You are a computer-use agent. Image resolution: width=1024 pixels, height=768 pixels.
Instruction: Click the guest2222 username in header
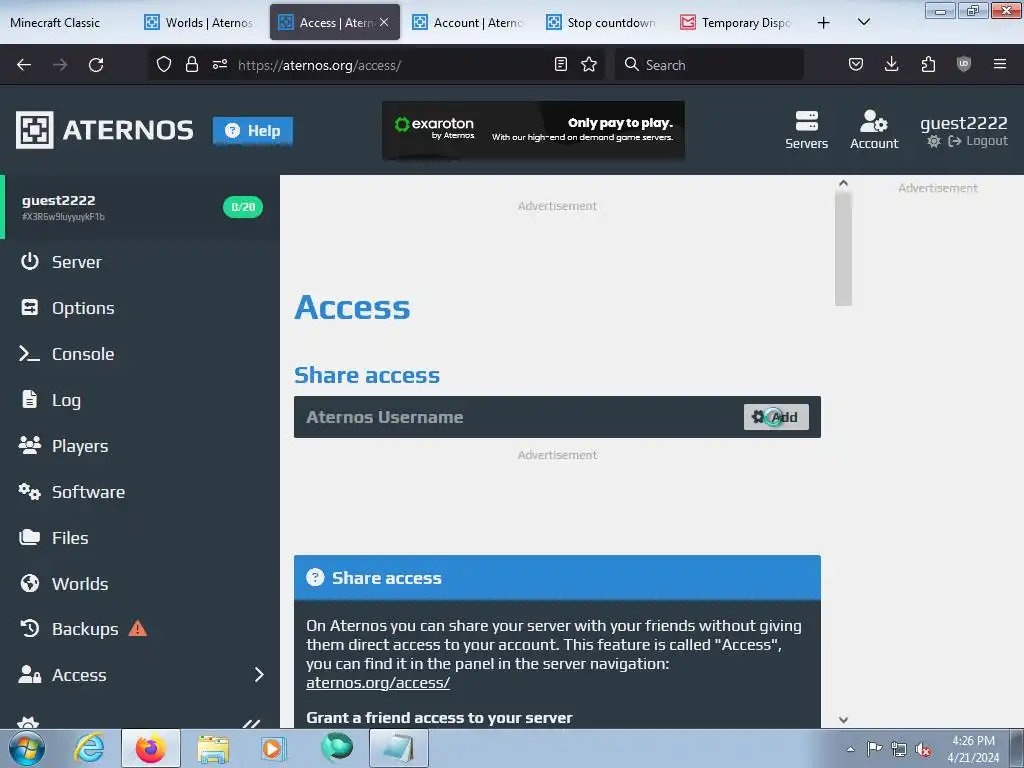tap(963, 123)
